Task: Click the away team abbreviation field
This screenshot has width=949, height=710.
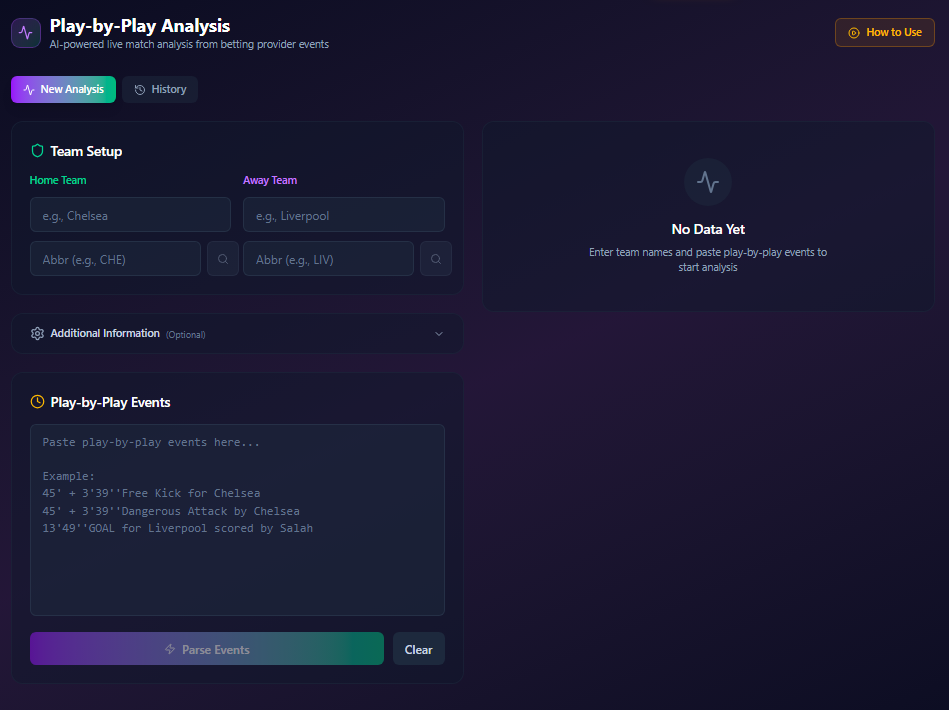Action: point(328,259)
